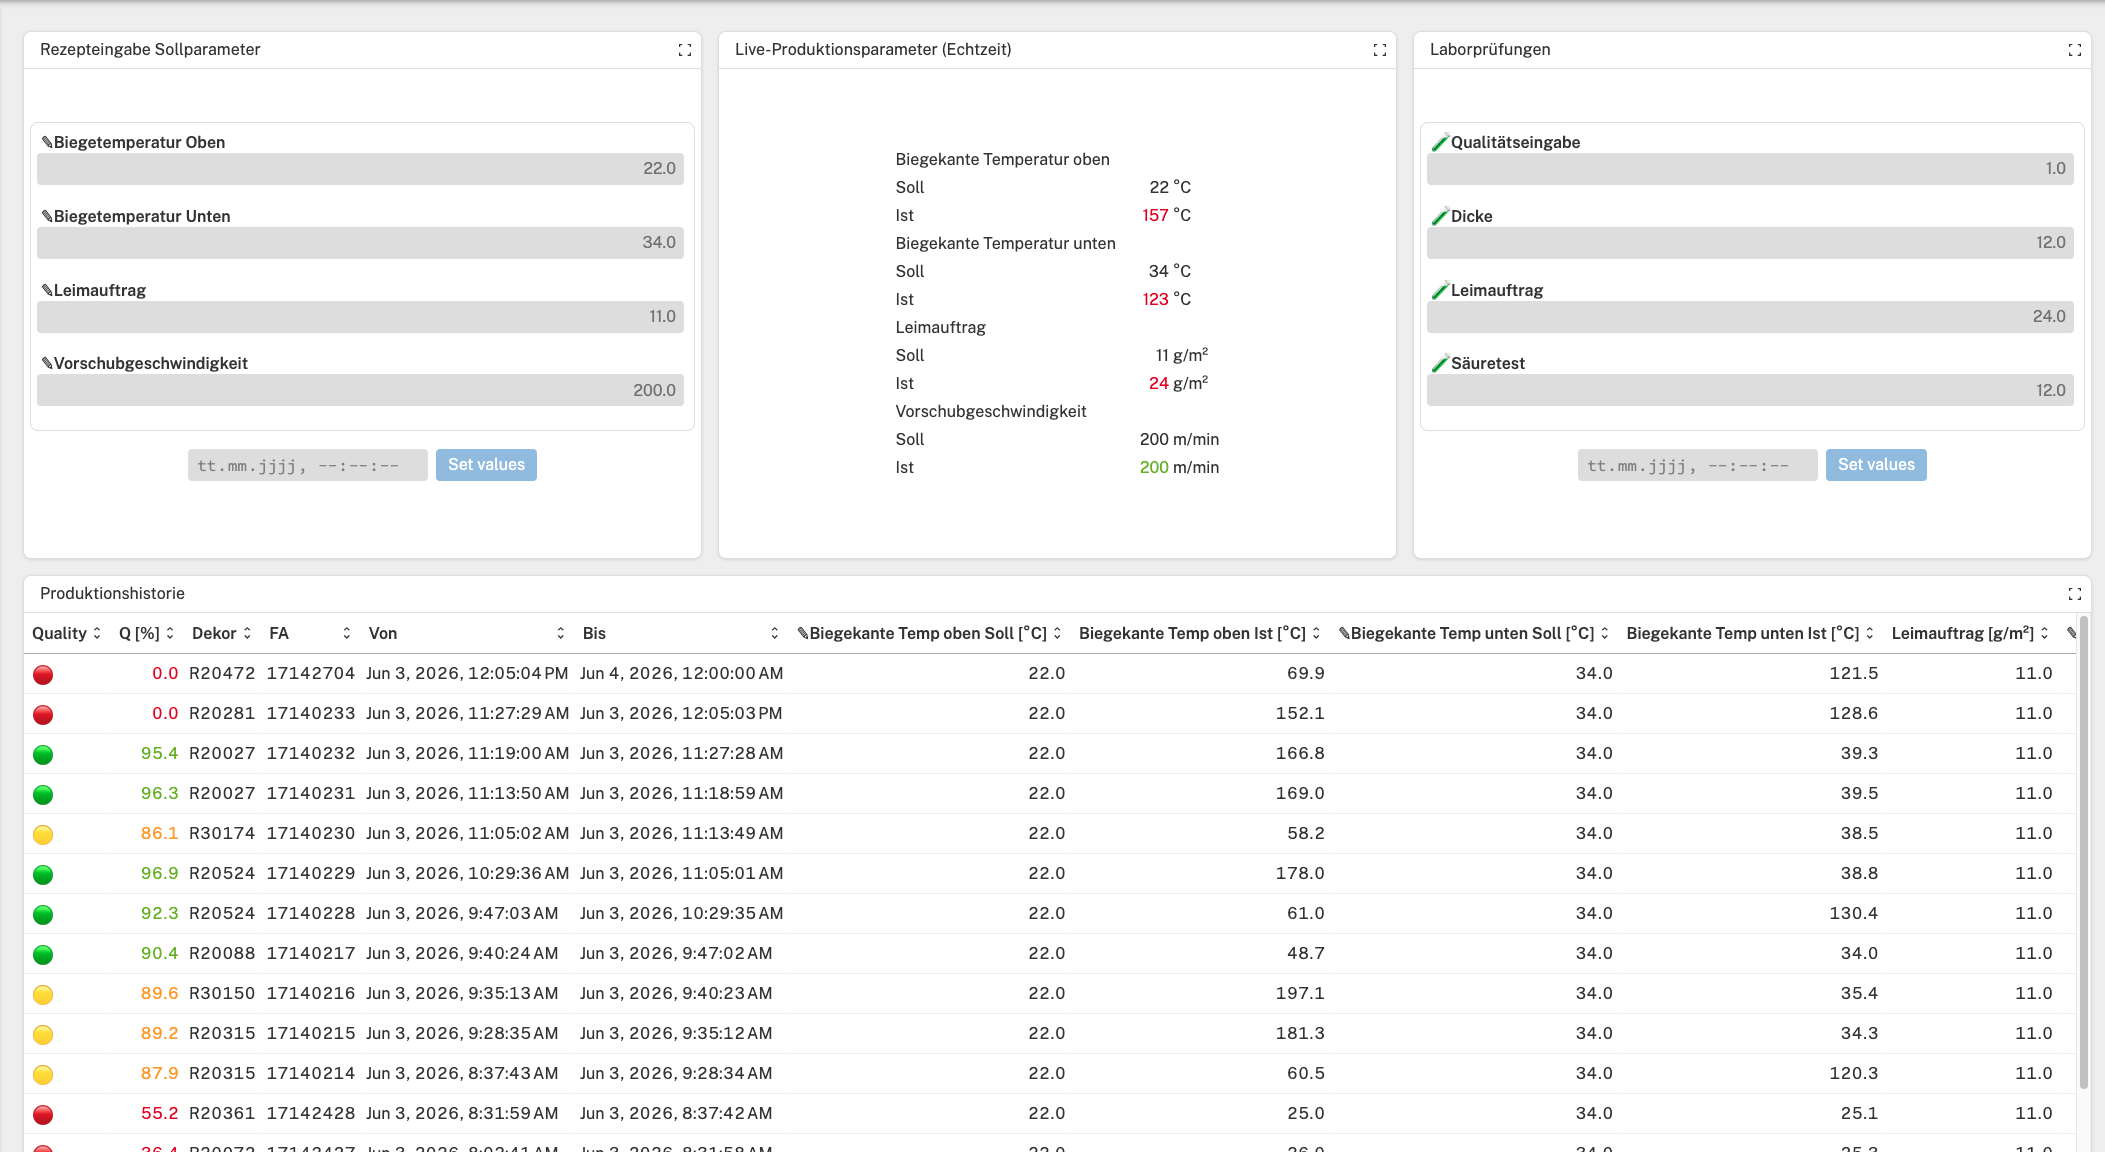Click Temp unten Ist value 130.4
Image resolution: width=2105 pixels, height=1152 pixels.
(x=1853, y=914)
